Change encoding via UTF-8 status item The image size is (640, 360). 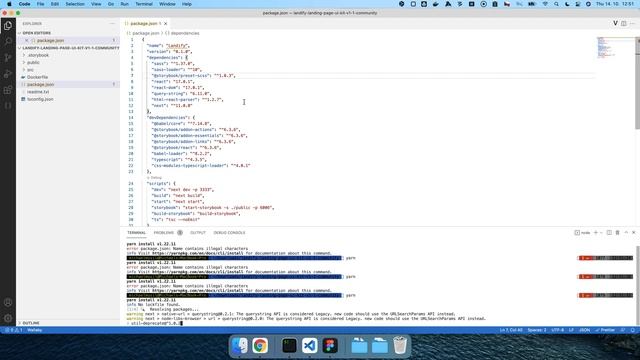point(558,330)
